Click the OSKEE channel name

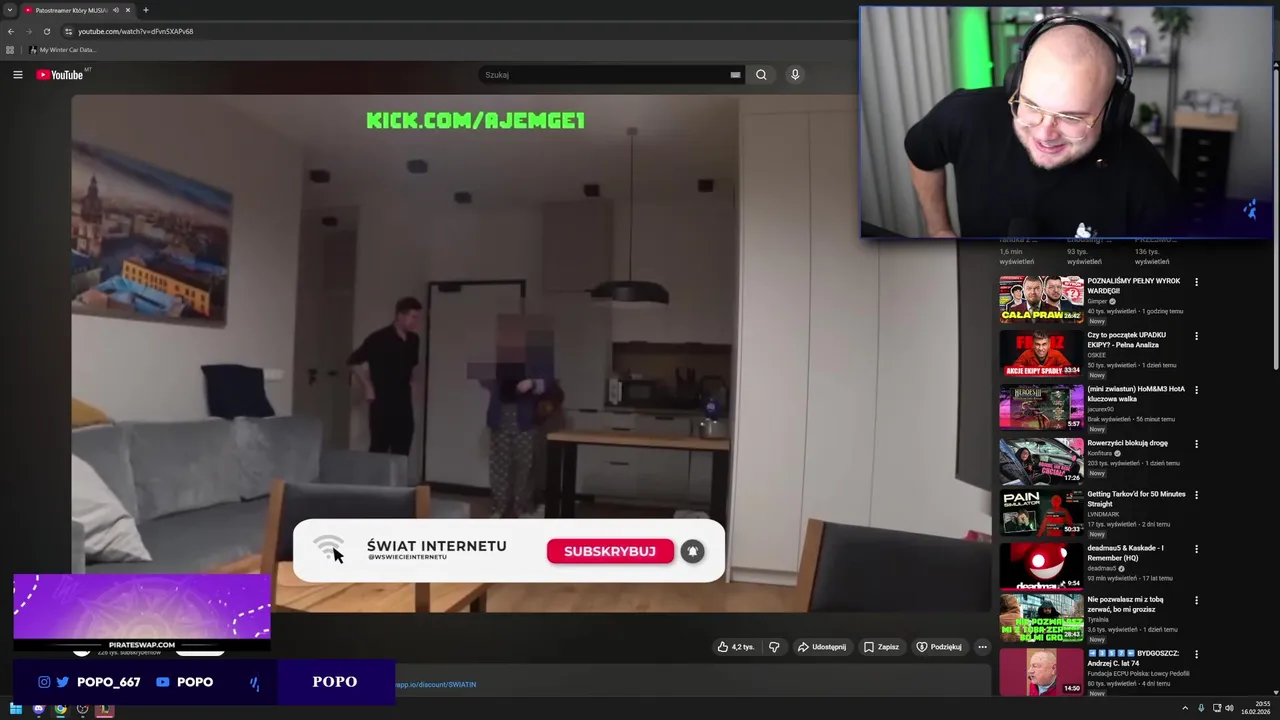point(1096,355)
